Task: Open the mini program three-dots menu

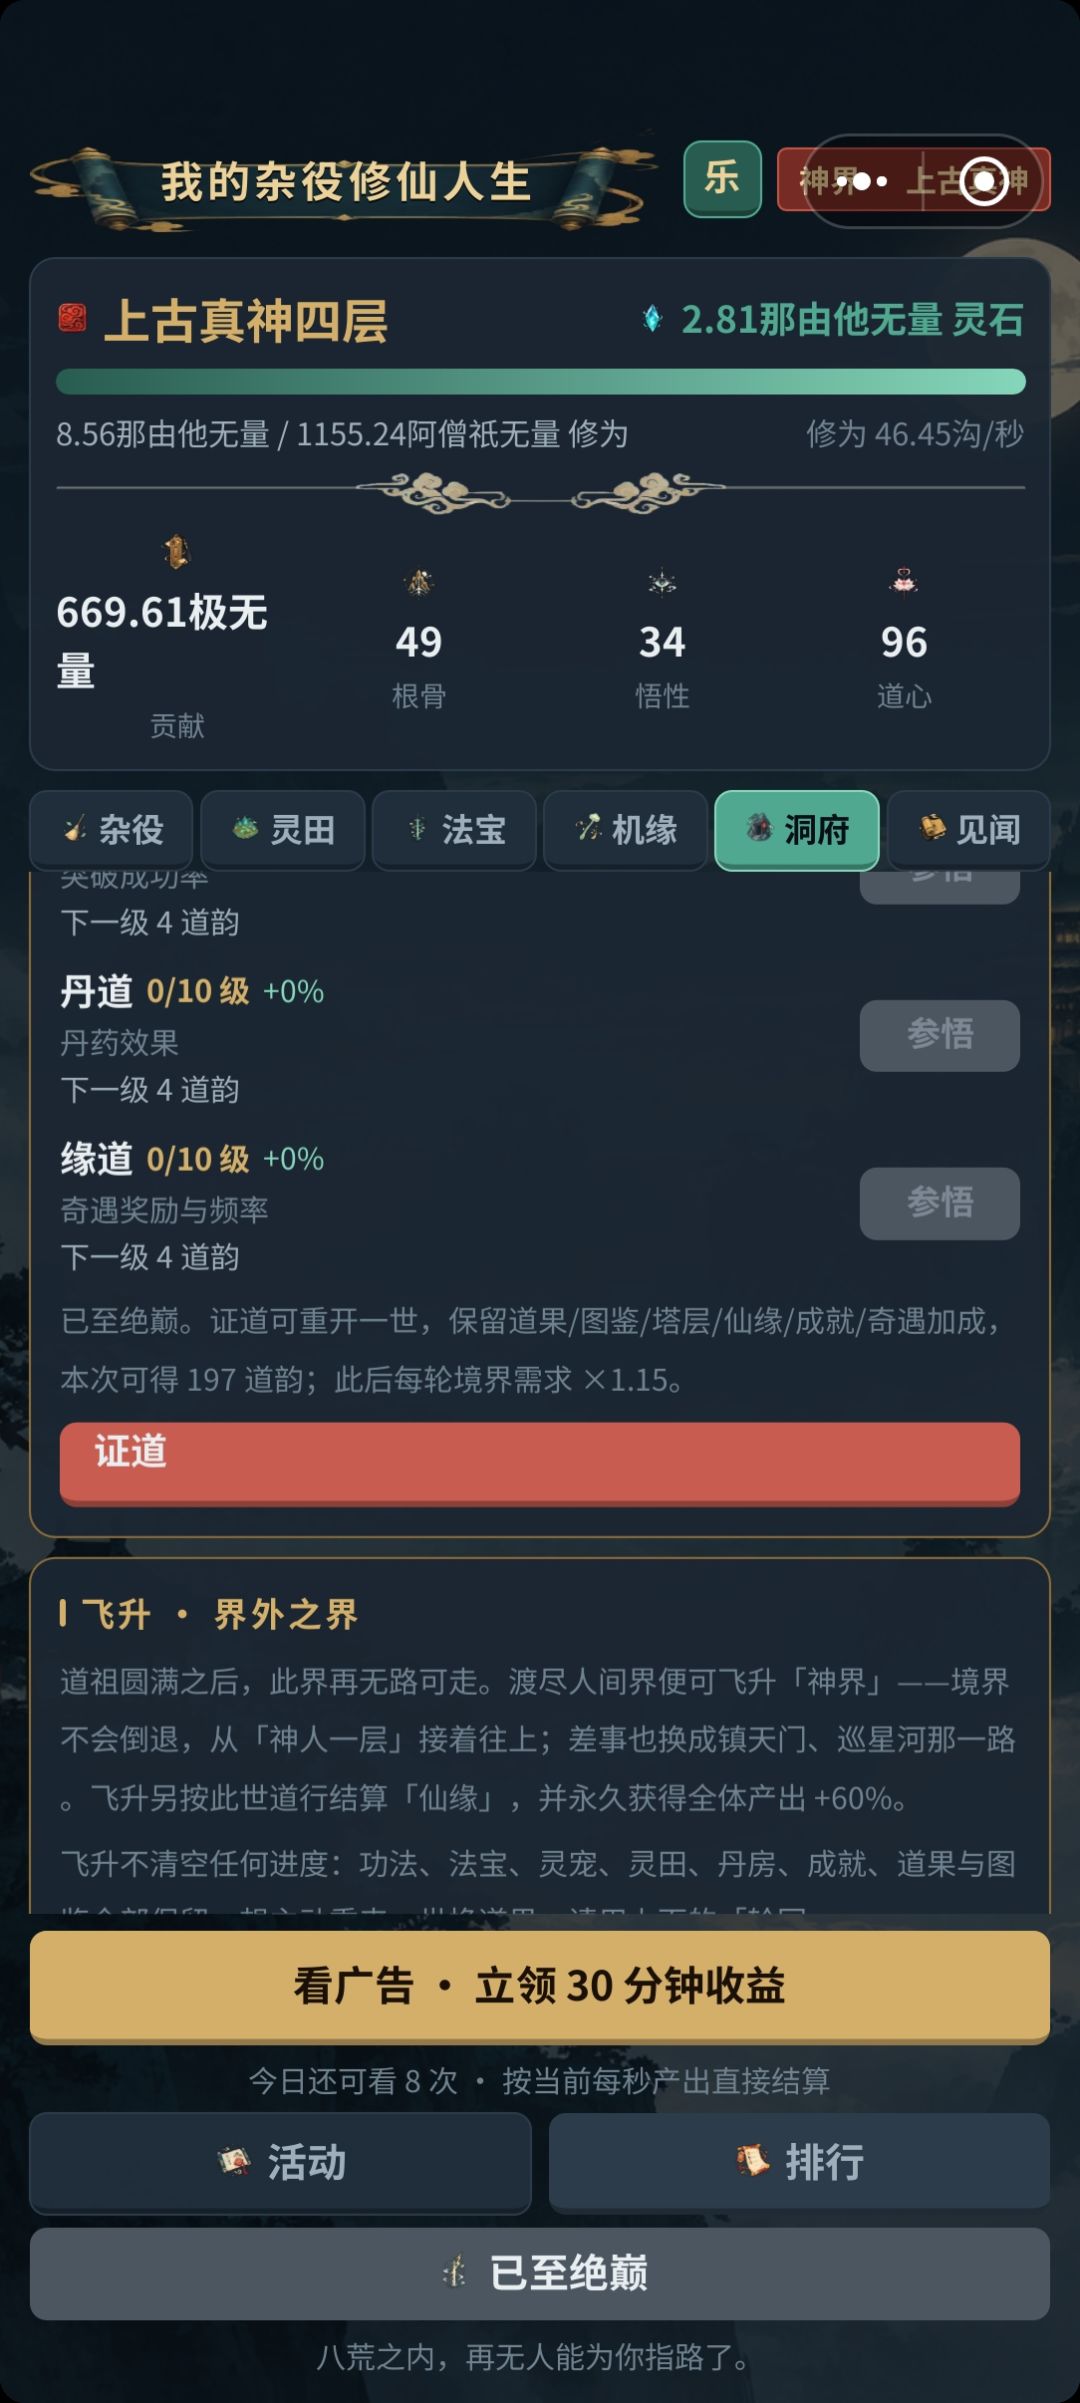Action: pyautogui.click(x=862, y=181)
